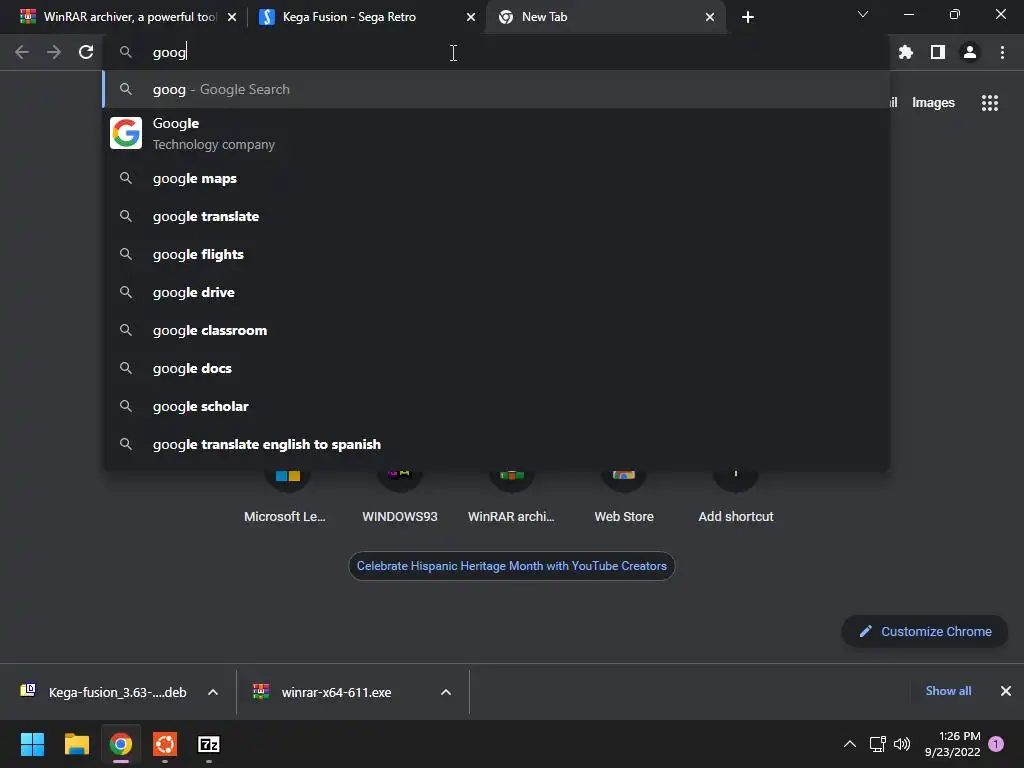
Task: Click the Google G logo in suggestions
Action: point(125,133)
